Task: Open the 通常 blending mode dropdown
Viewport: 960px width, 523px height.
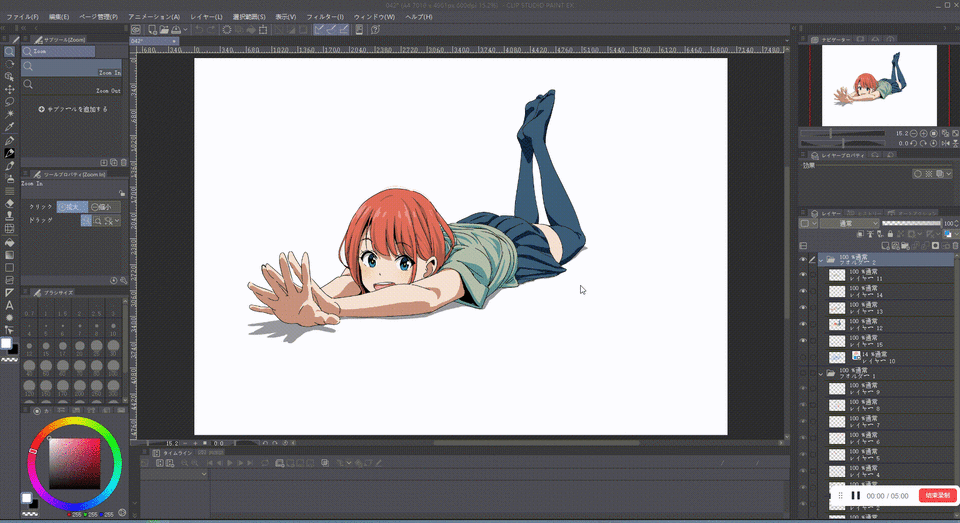Action: pyautogui.click(x=850, y=224)
